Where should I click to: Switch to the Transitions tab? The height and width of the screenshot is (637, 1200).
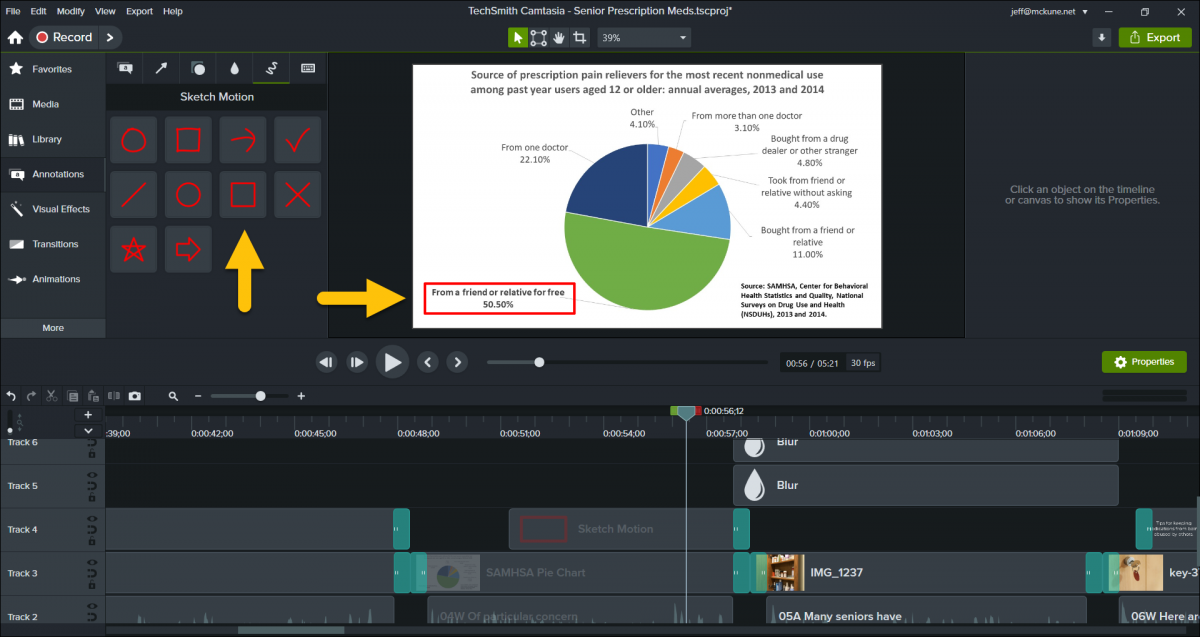52,244
